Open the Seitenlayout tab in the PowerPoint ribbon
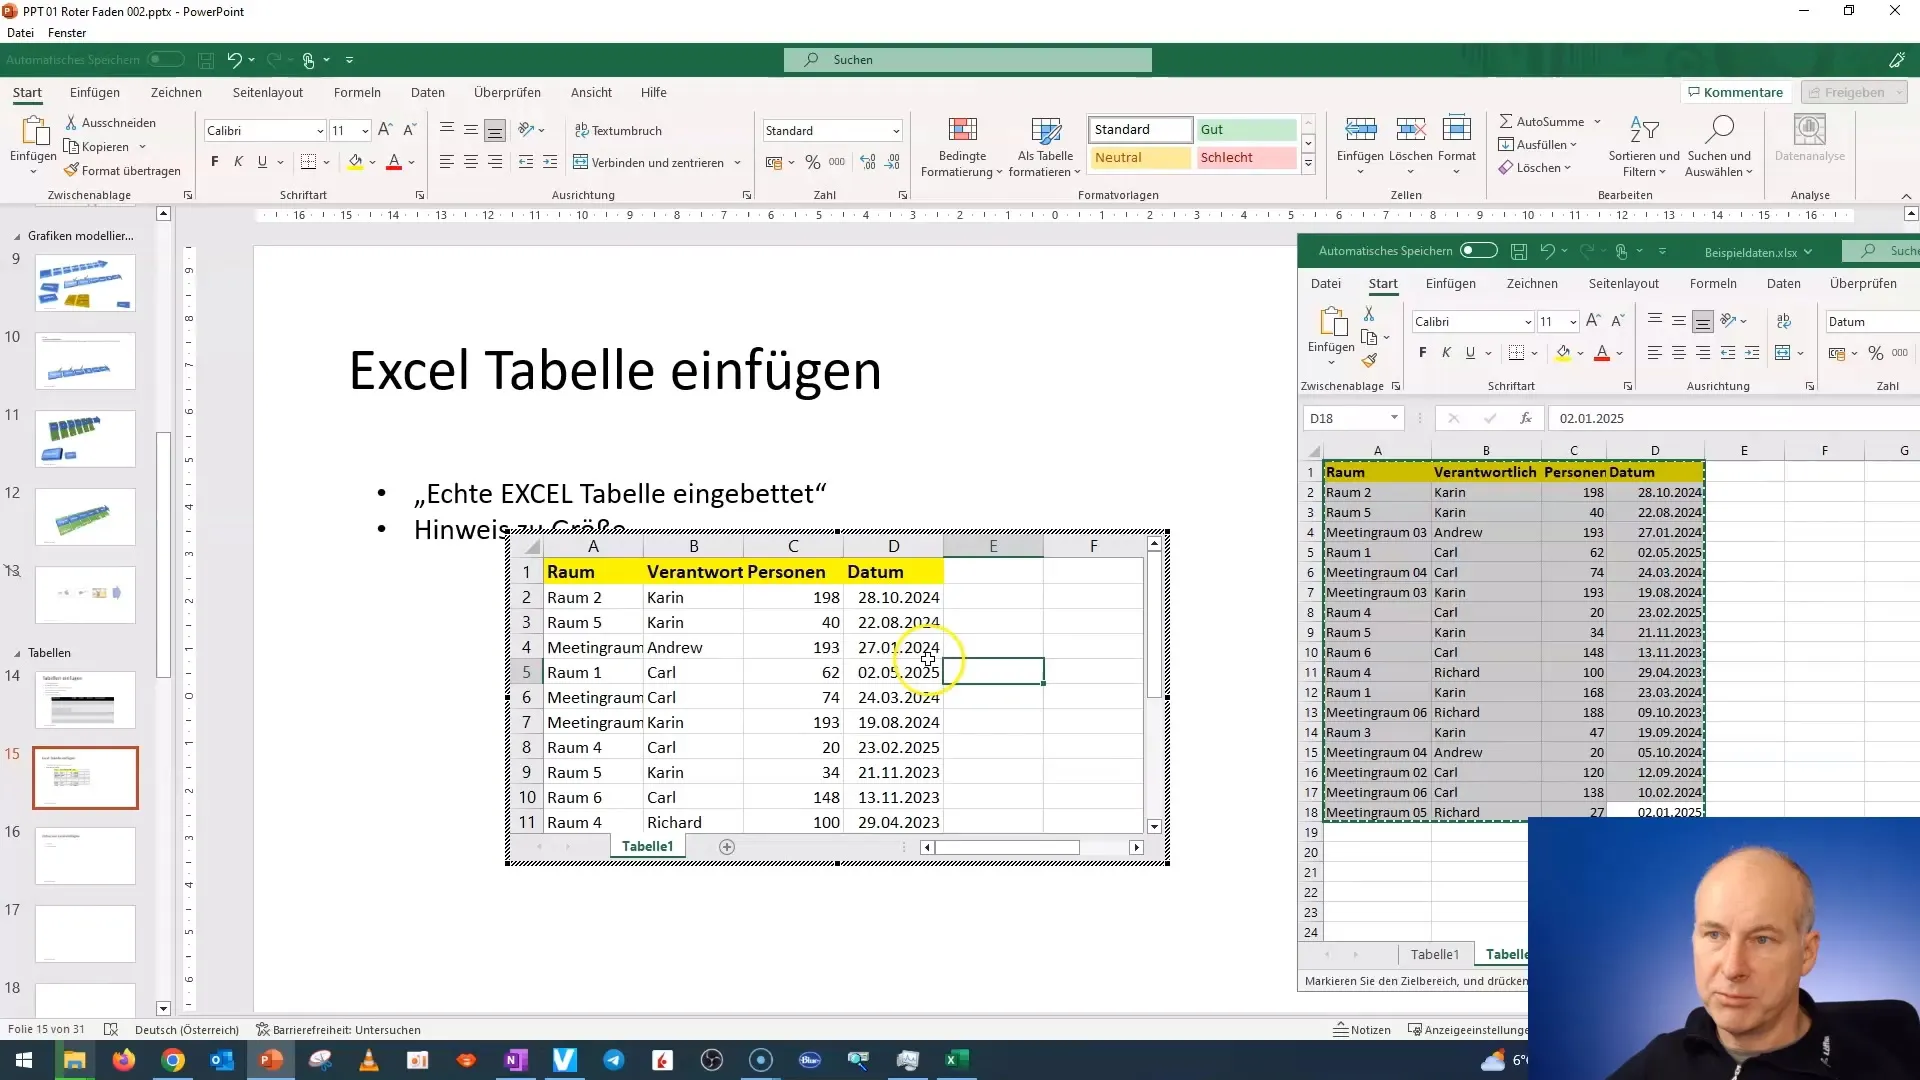The height and width of the screenshot is (1080, 1920). [268, 92]
